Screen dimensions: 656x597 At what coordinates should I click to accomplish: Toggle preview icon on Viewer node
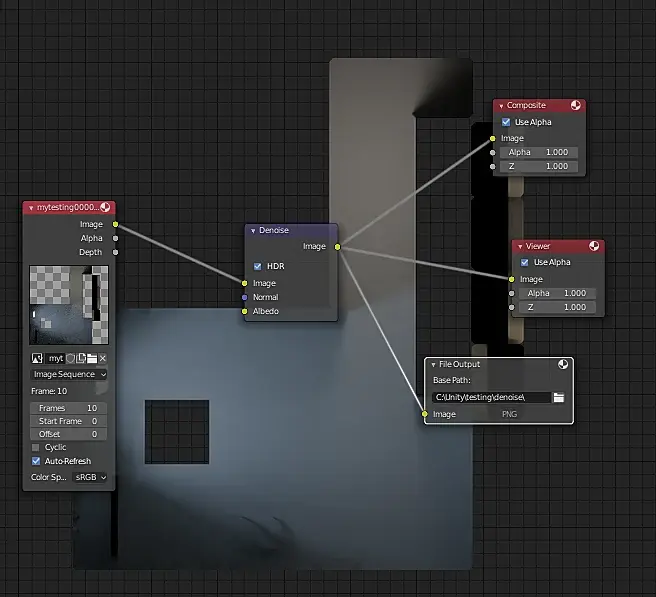coord(594,246)
